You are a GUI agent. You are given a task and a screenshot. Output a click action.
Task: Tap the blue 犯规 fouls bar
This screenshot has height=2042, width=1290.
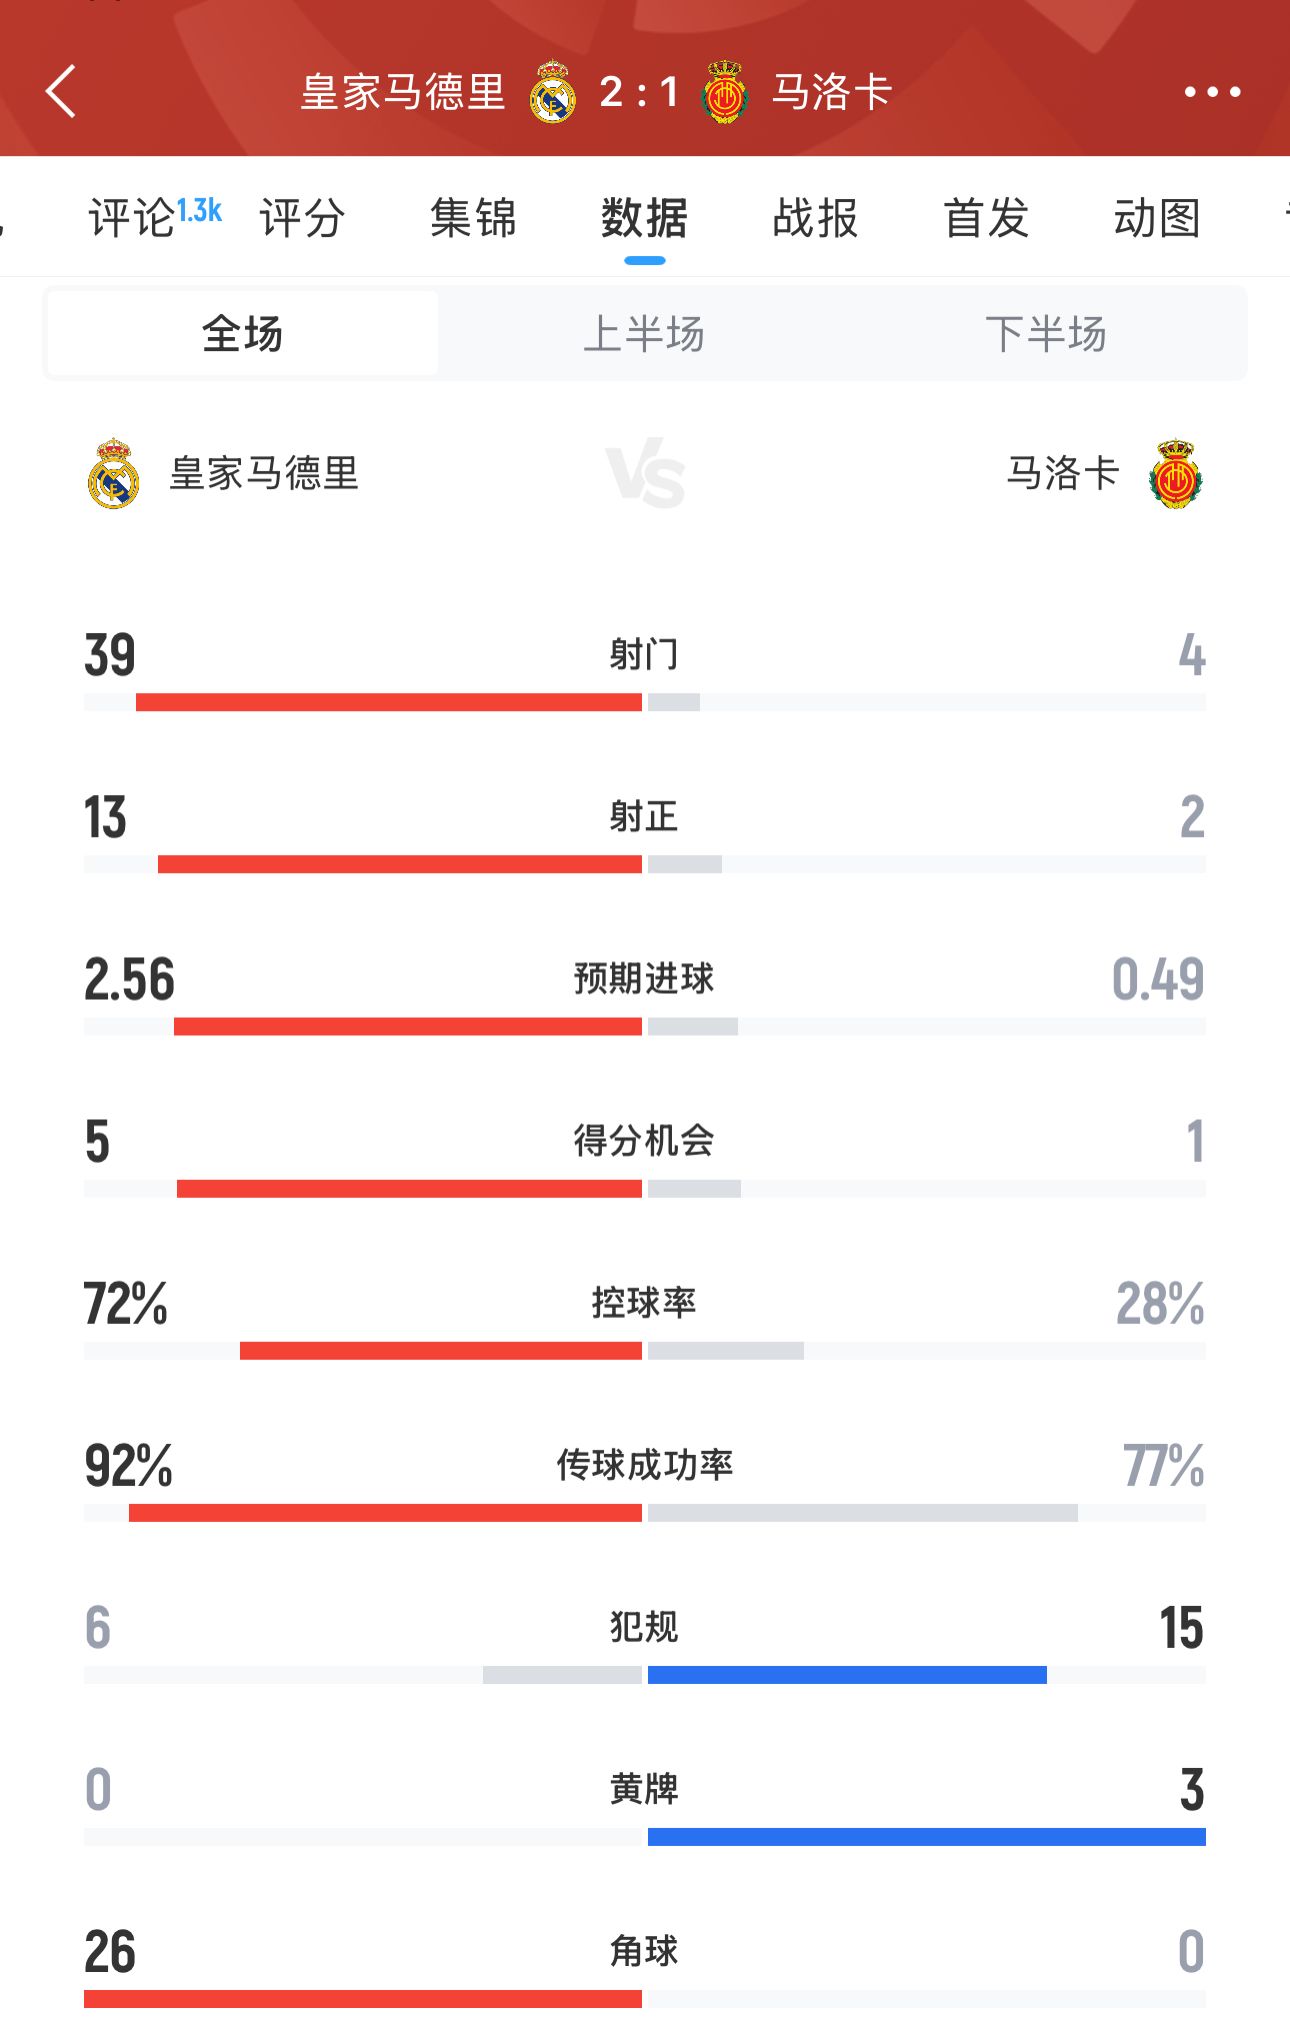pos(847,1675)
